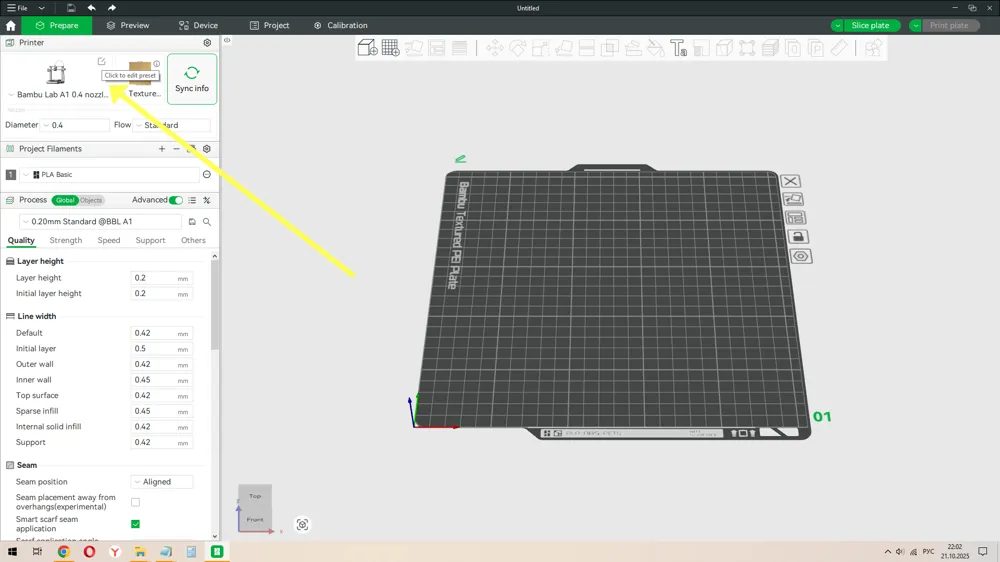Click the Slice plate button
The width and height of the screenshot is (1000, 562).
coord(870,26)
